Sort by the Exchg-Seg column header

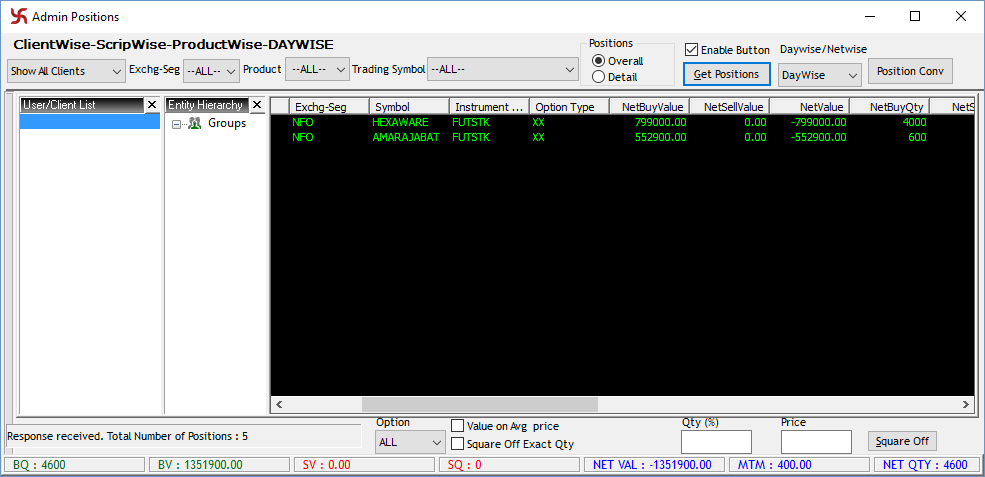(x=329, y=107)
